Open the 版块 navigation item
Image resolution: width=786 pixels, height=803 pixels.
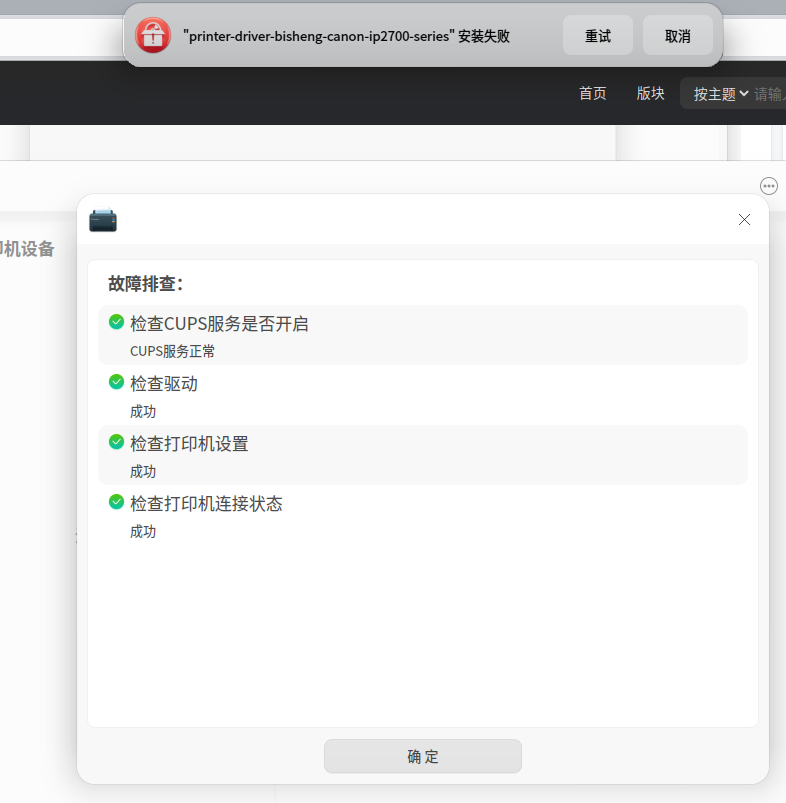pyautogui.click(x=650, y=93)
